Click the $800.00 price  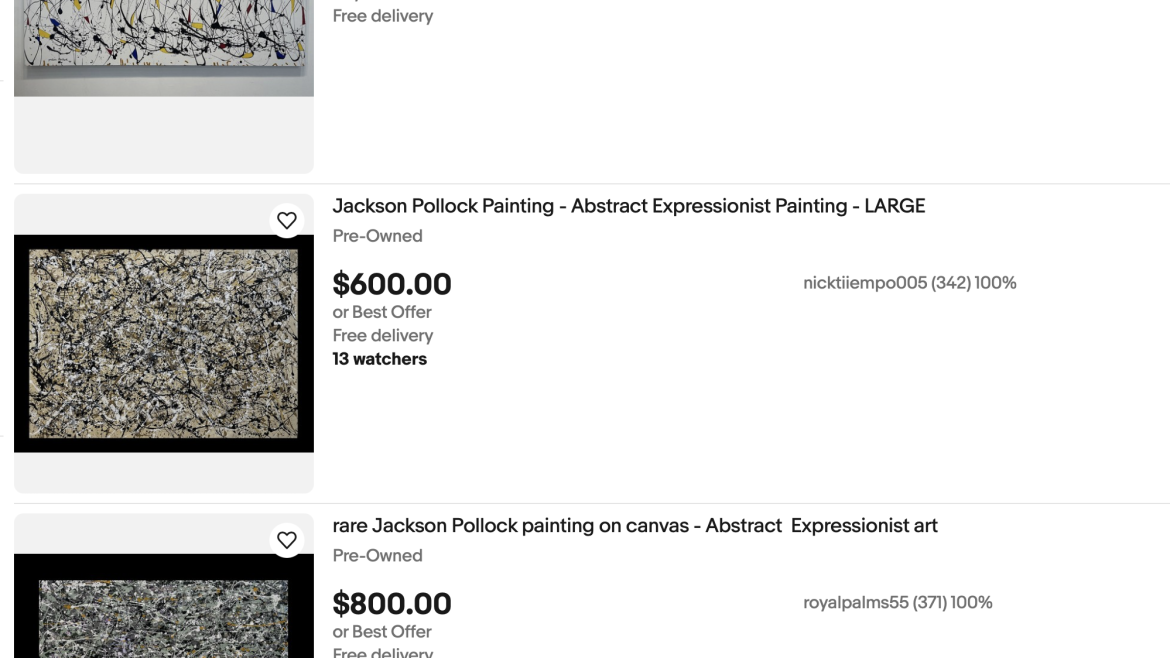pyautogui.click(x=392, y=604)
